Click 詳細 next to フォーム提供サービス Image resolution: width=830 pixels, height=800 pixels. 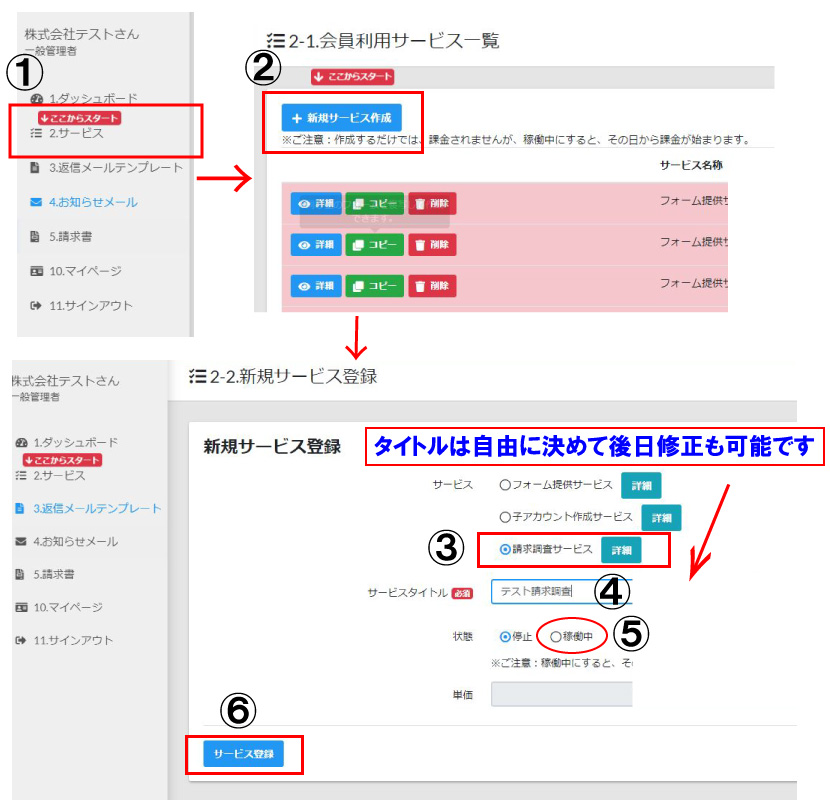click(x=641, y=486)
